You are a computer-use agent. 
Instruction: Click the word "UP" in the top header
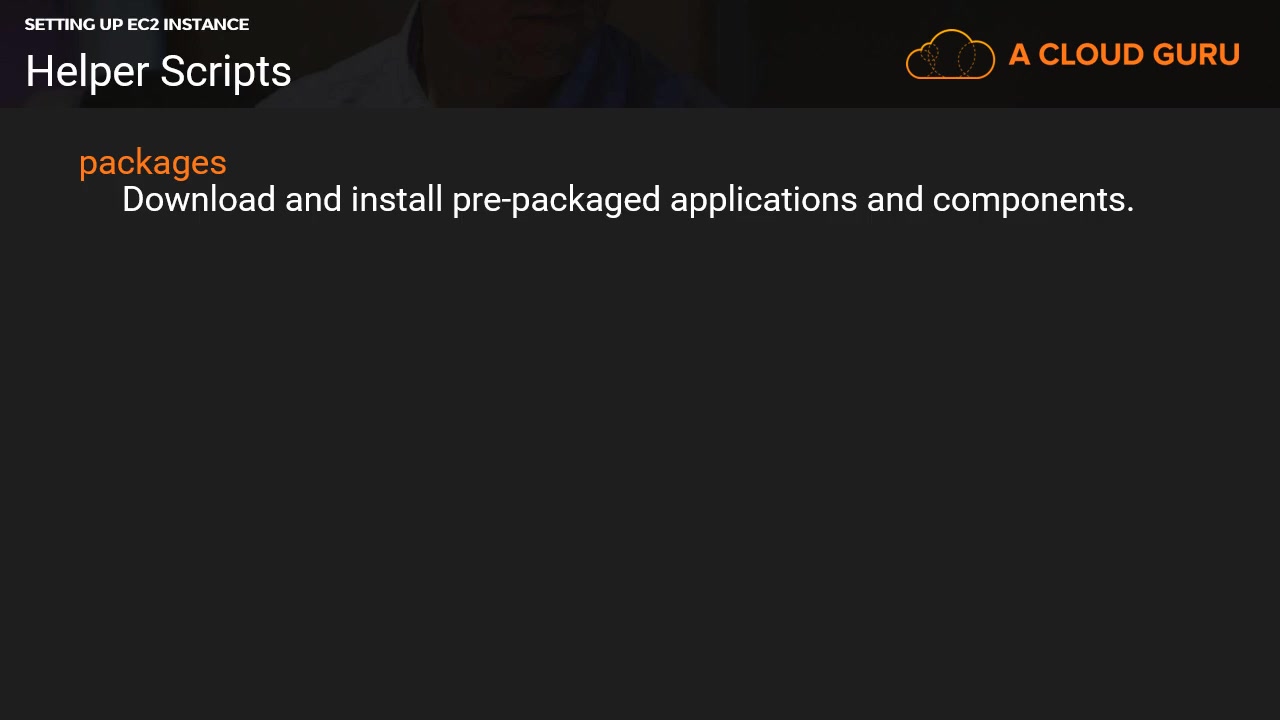[112, 24]
